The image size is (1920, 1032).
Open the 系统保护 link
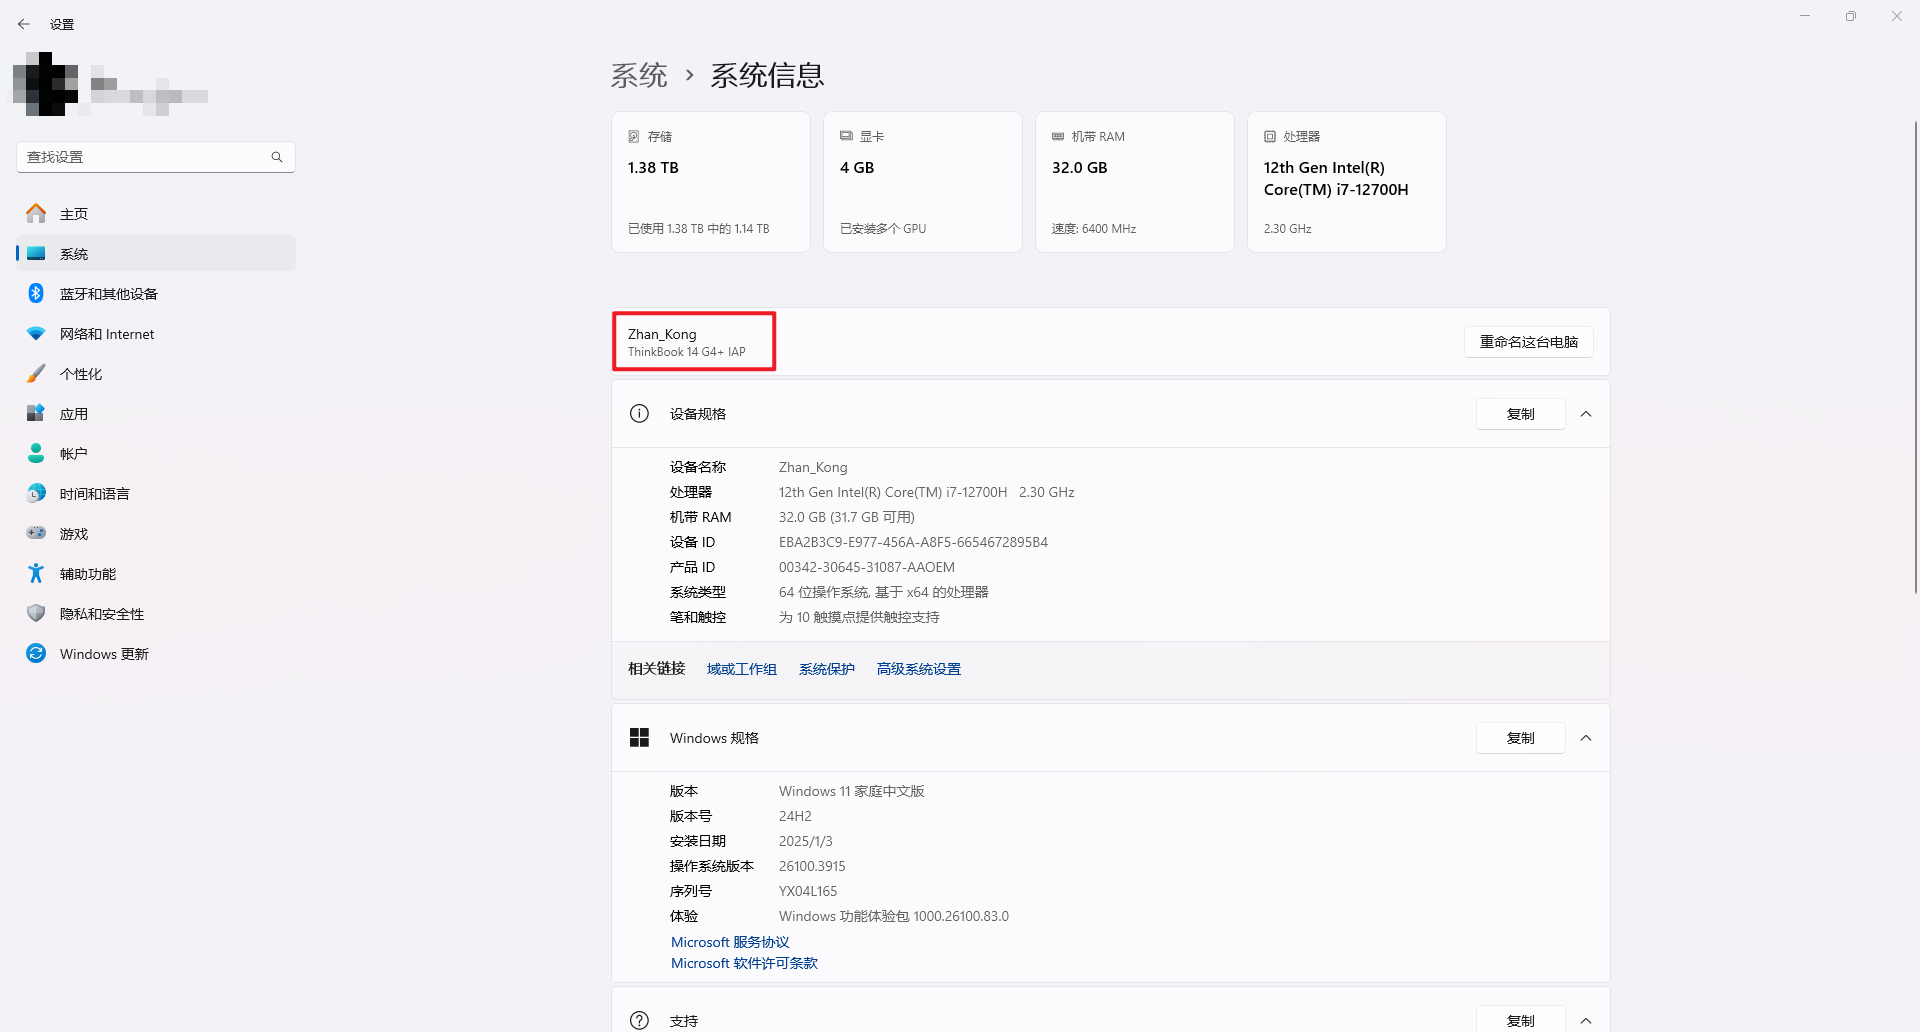pyautogui.click(x=827, y=669)
